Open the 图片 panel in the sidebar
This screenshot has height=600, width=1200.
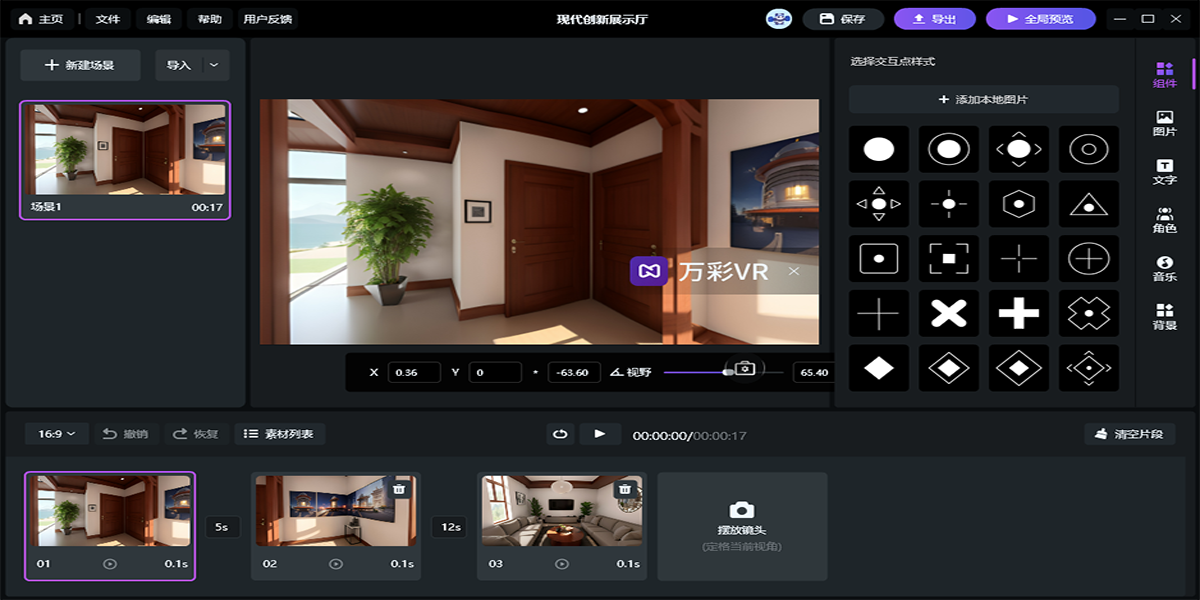tap(1164, 123)
